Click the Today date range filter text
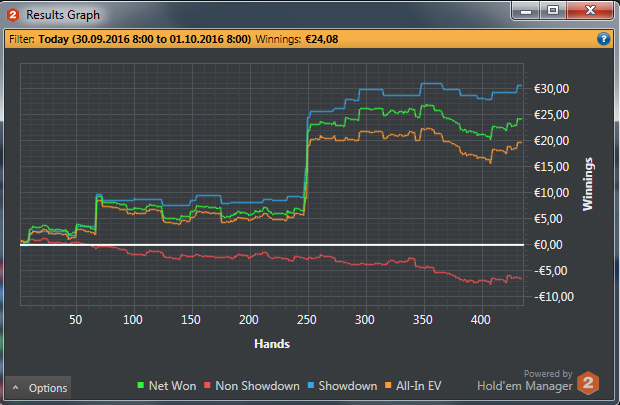The height and width of the screenshot is (405, 620). click(144, 39)
